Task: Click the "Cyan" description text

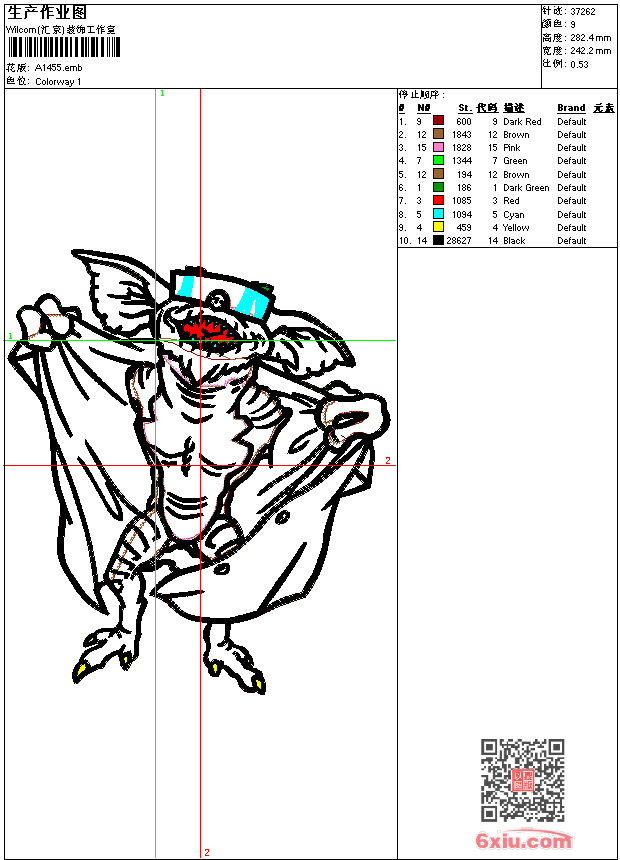Action: (x=514, y=215)
